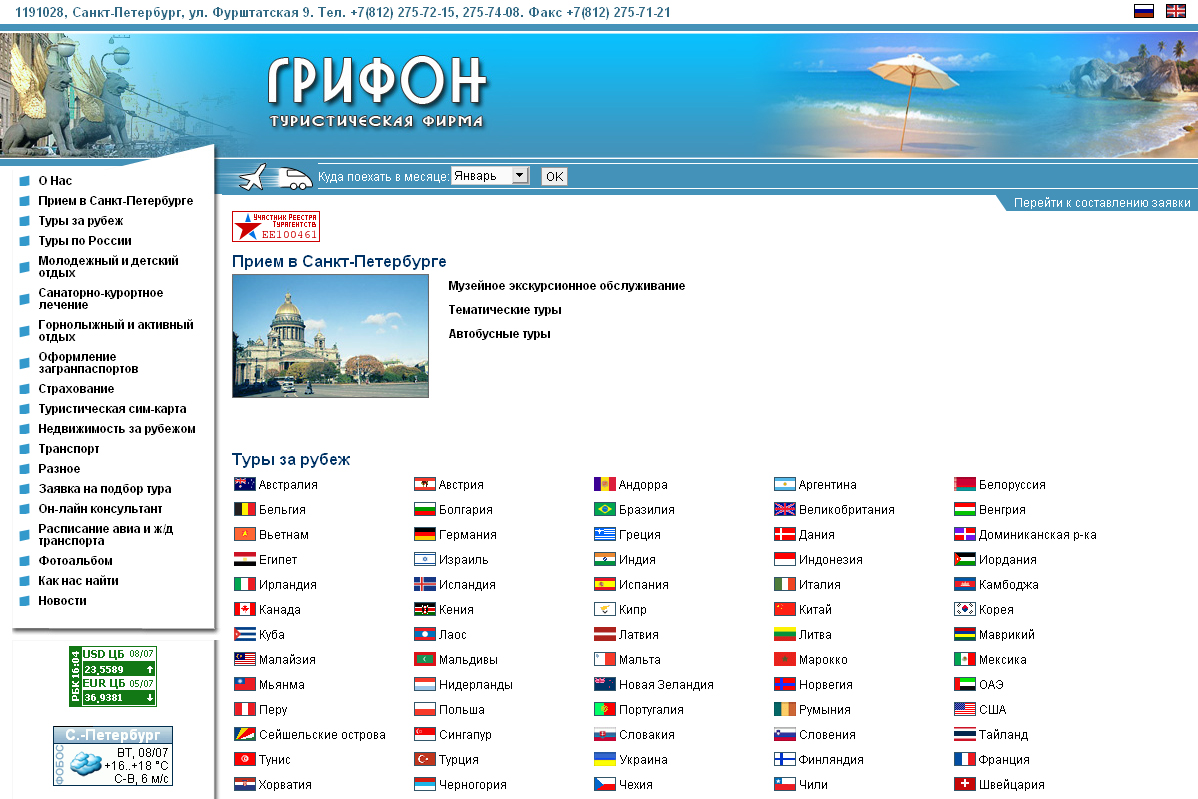Click the St. Isaac's Cathedral photo
The height and width of the screenshot is (799, 1198).
(x=330, y=336)
